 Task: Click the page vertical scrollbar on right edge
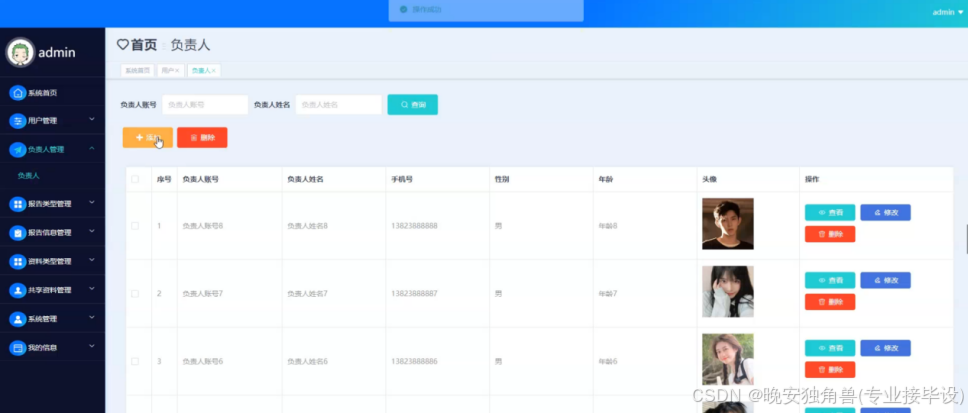(966, 240)
